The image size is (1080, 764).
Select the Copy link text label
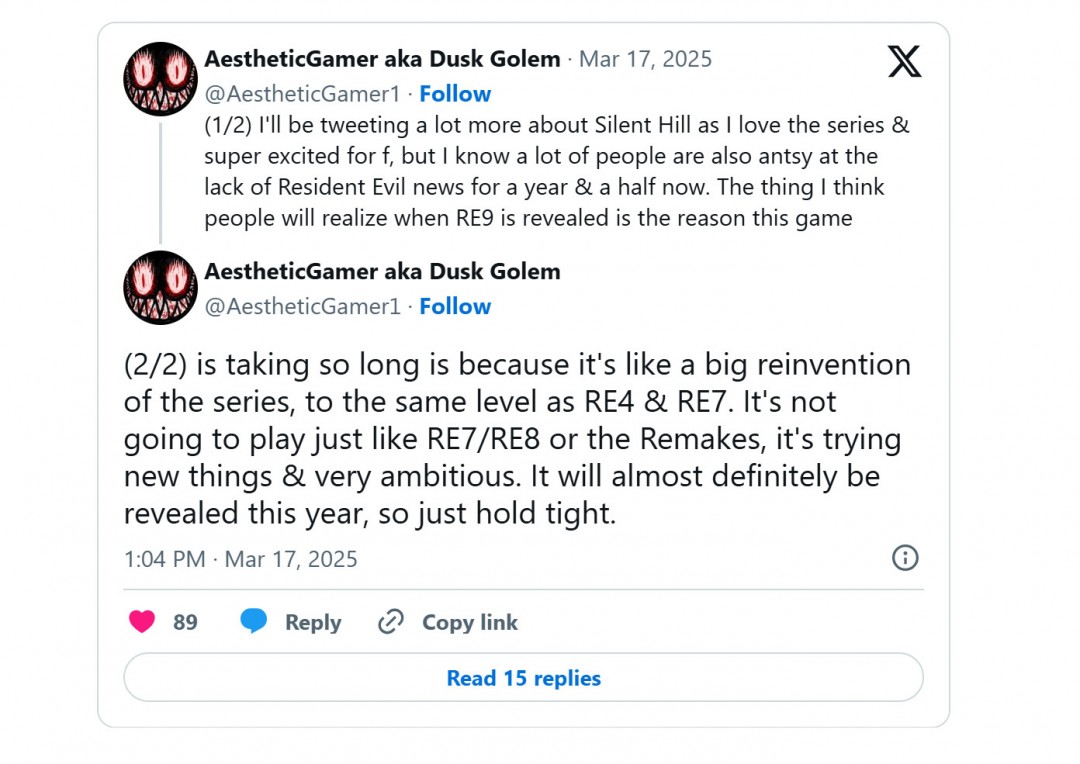(469, 622)
